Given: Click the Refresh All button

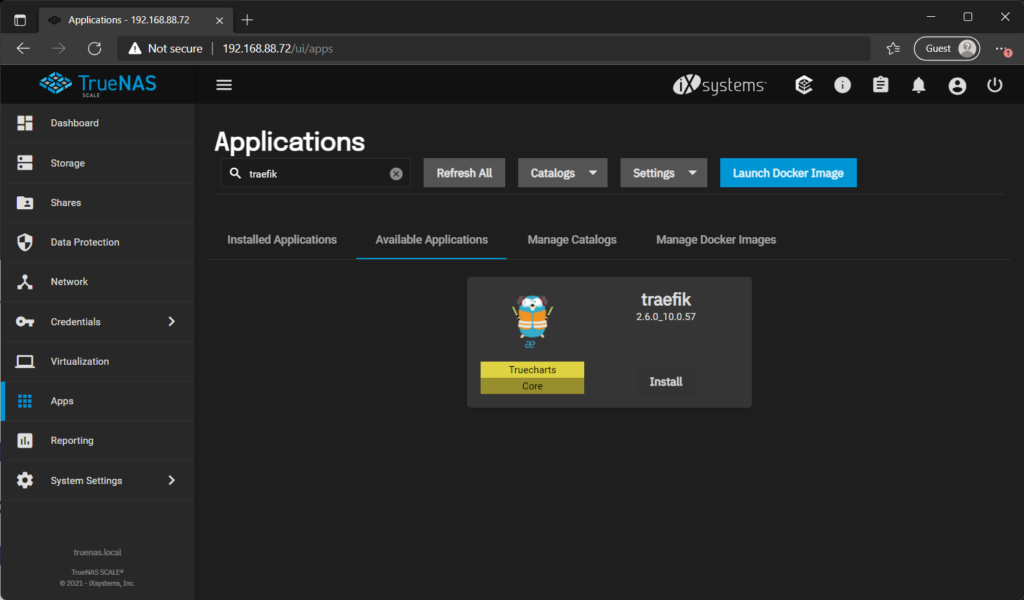Looking at the screenshot, I should [x=464, y=173].
